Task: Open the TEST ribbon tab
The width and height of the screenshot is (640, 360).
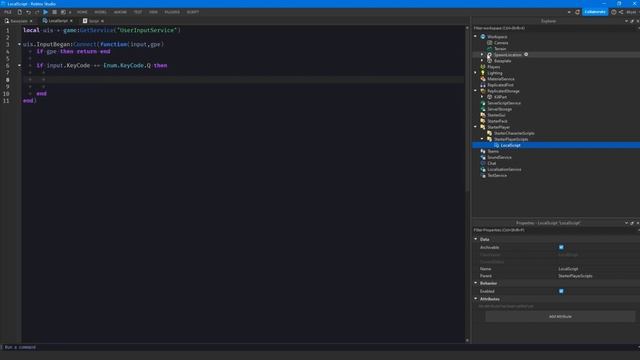Action: click(x=138, y=12)
